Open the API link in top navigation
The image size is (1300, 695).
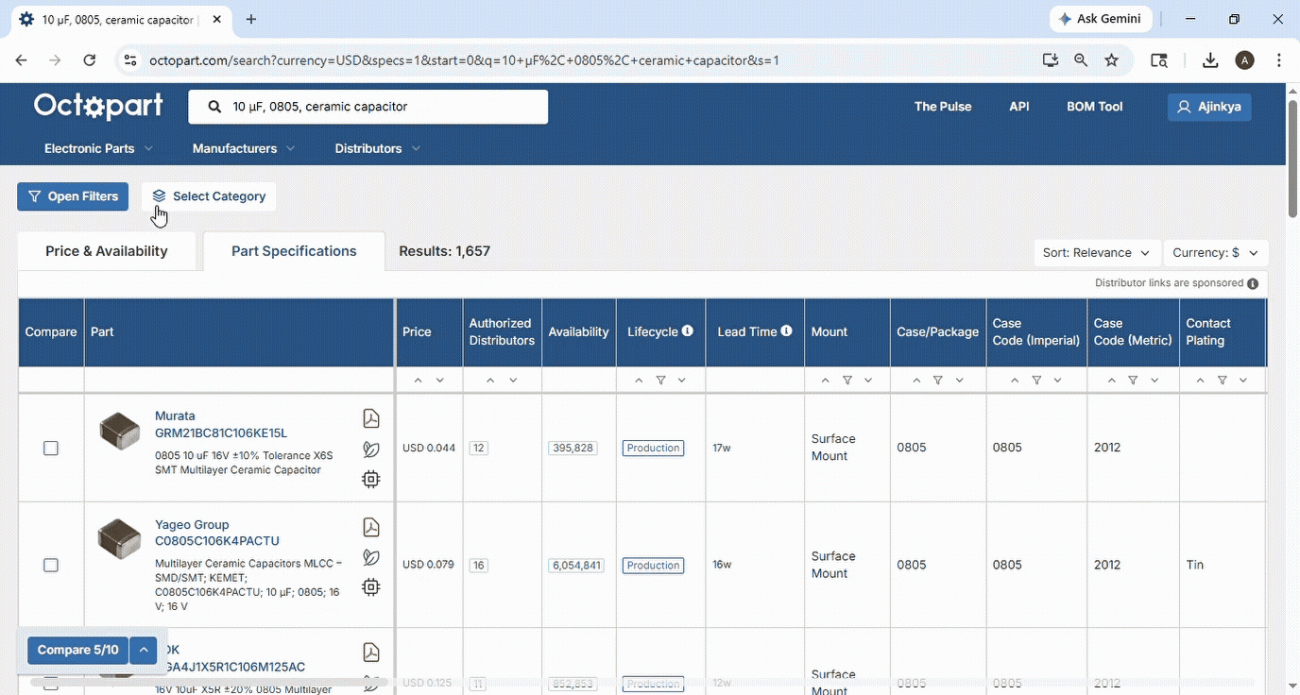[1019, 107]
